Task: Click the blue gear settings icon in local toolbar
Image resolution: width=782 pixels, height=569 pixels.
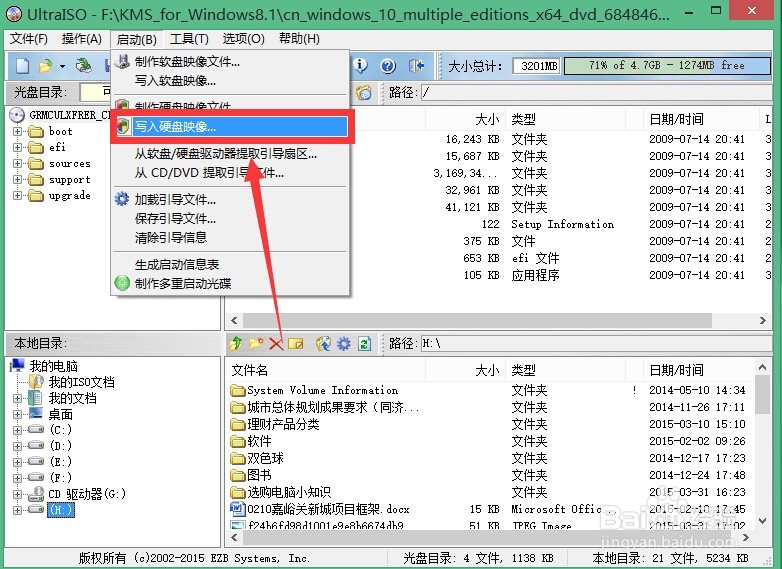Action: pyautogui.click(x=344, y=343)
